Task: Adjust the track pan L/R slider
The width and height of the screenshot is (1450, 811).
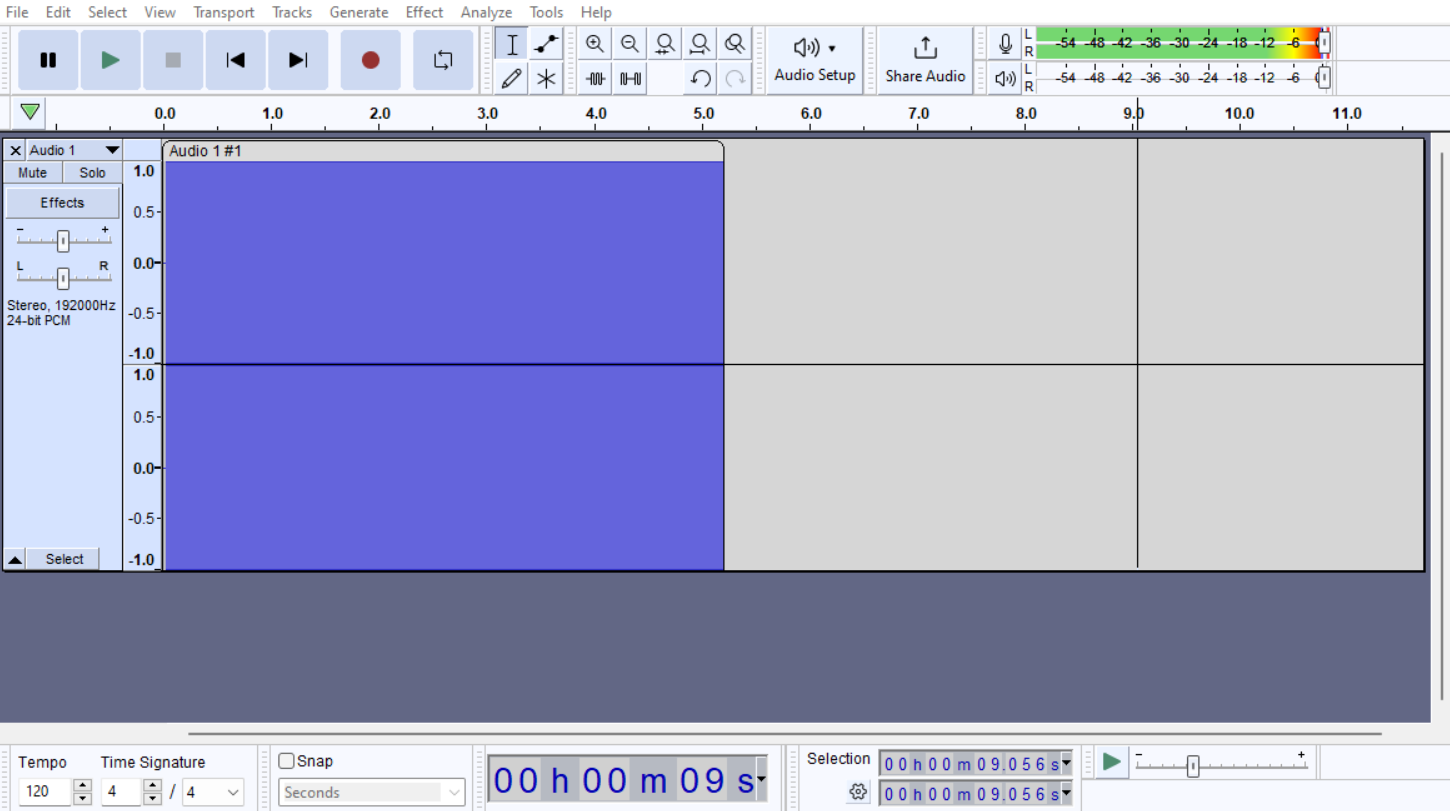Action: tap(63, 278)
